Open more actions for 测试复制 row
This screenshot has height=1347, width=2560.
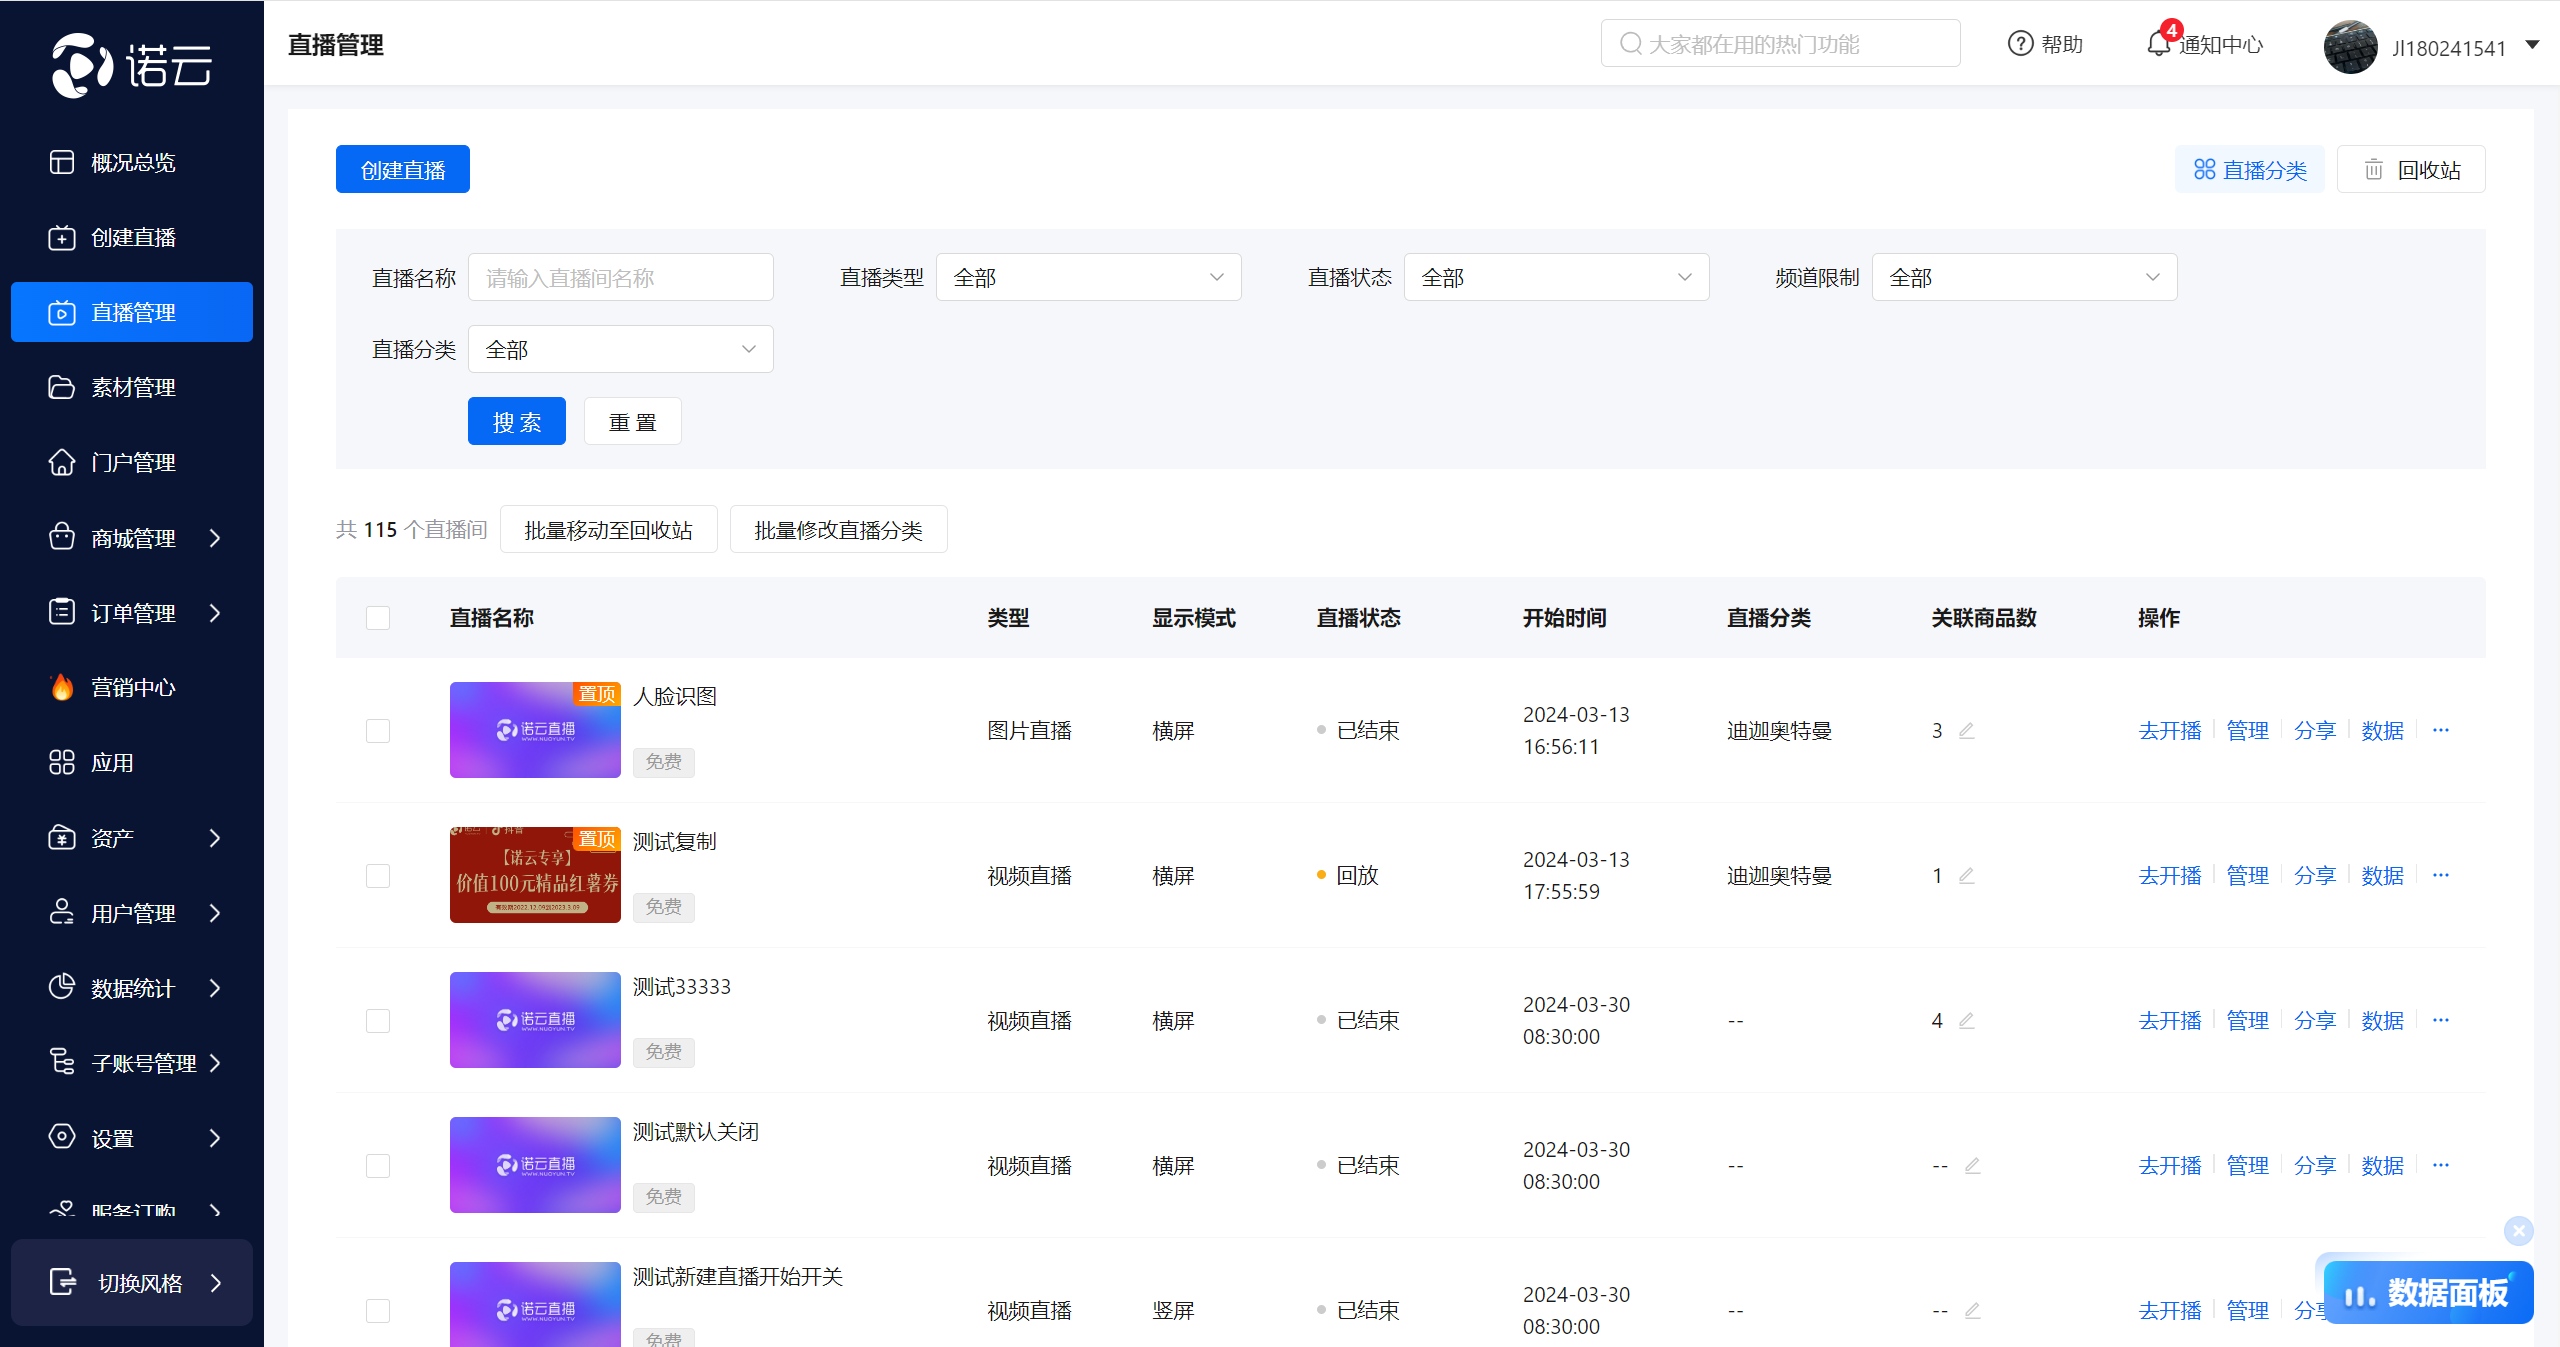[2441, 875]
